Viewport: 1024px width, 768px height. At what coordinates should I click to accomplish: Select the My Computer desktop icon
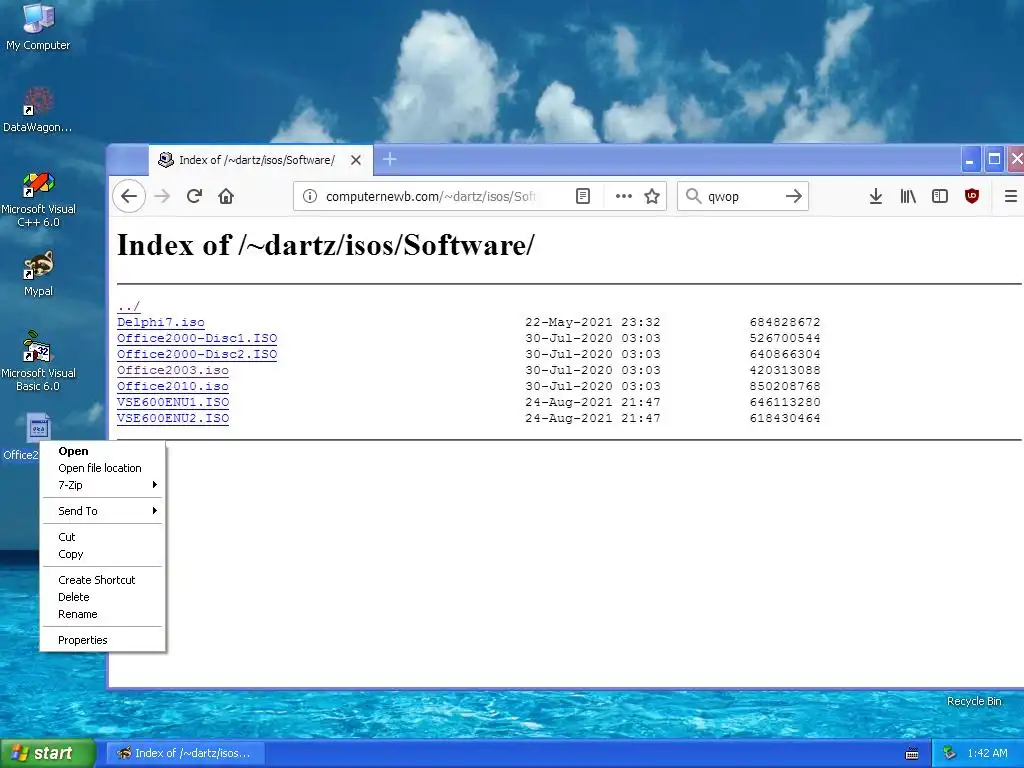click(x=38, y=27)
